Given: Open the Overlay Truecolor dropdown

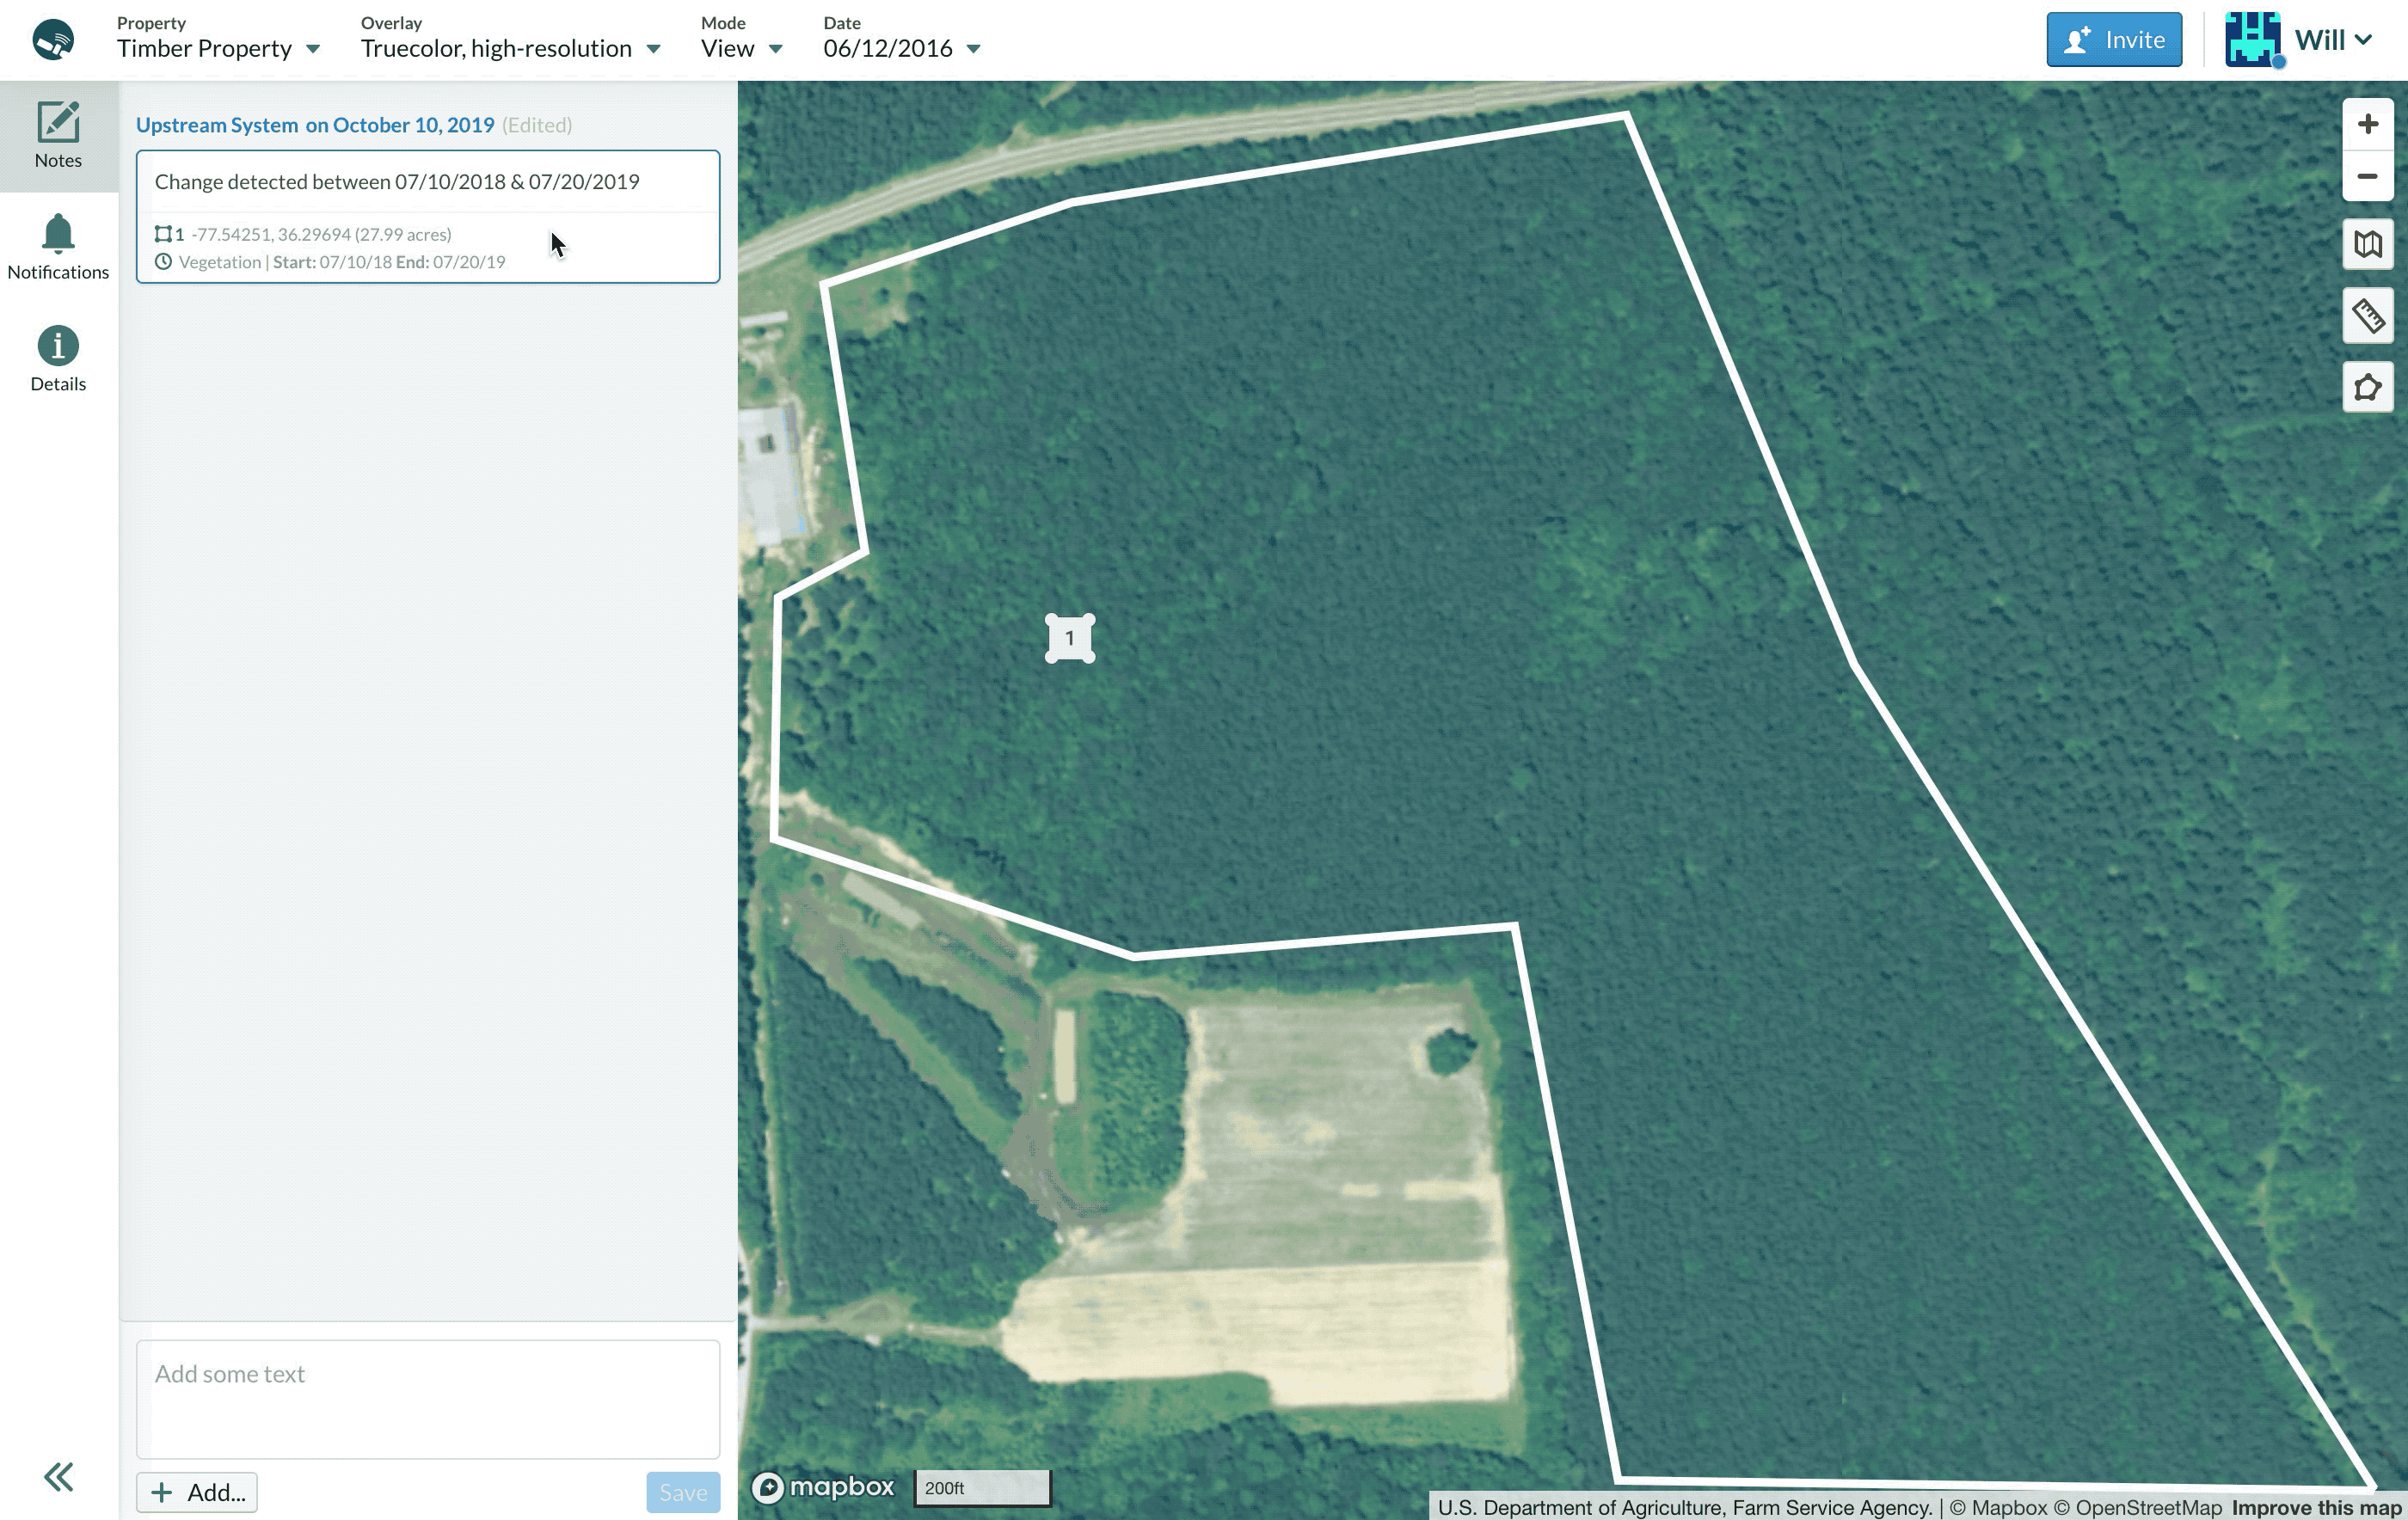Looking at the screenshot, I should click(x=510, y=48).
